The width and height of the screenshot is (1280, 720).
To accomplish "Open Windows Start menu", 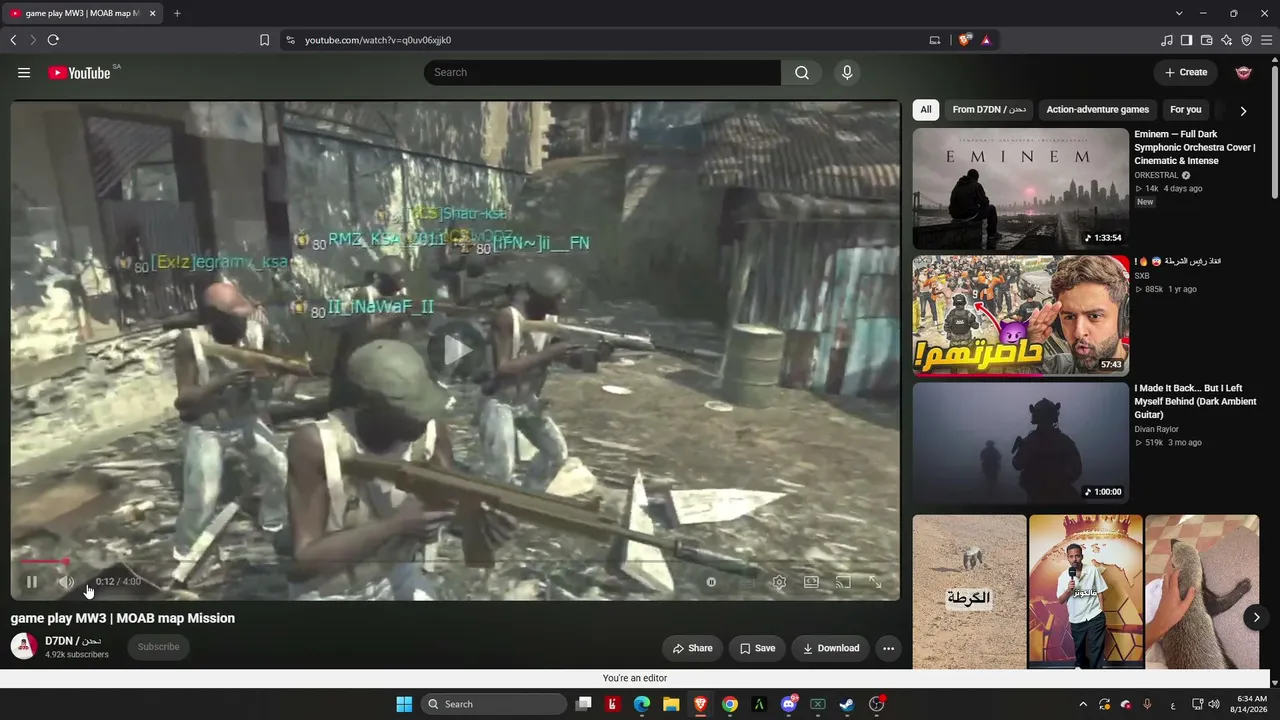I will click(x=404, y=704).
